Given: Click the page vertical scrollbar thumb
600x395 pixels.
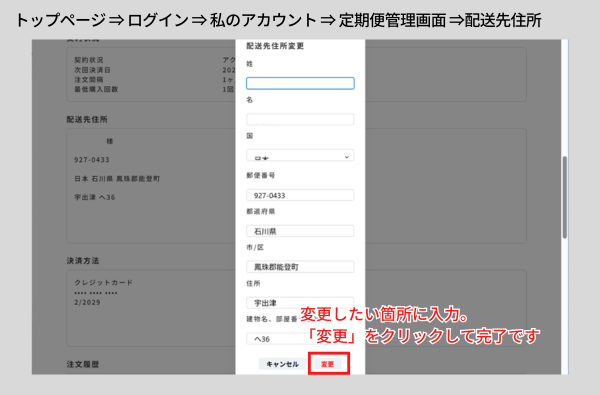Looking at the screenshot, I should pos(565,198).
